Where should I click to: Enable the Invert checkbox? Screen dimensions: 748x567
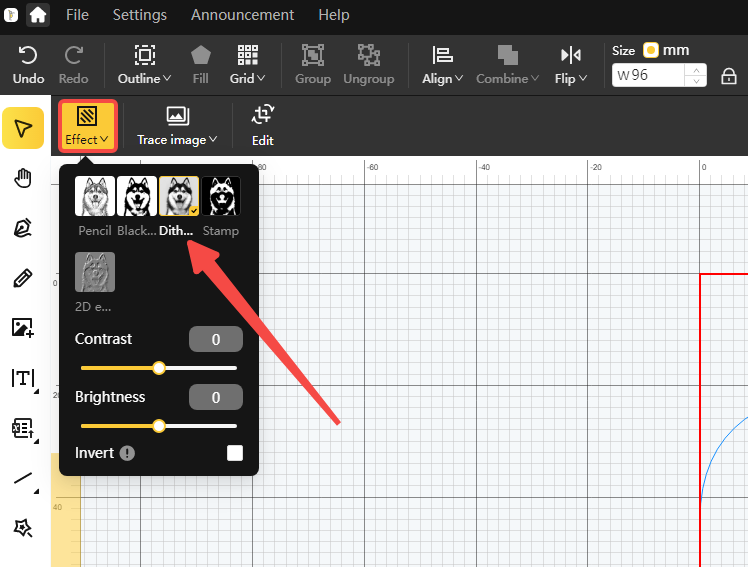pos(235,453)
